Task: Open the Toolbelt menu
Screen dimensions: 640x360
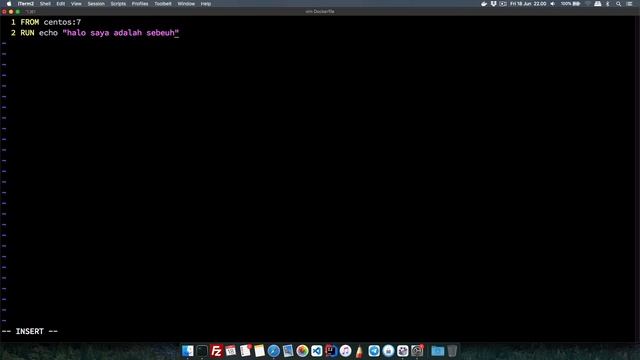Action: click(x=162, y=4)
